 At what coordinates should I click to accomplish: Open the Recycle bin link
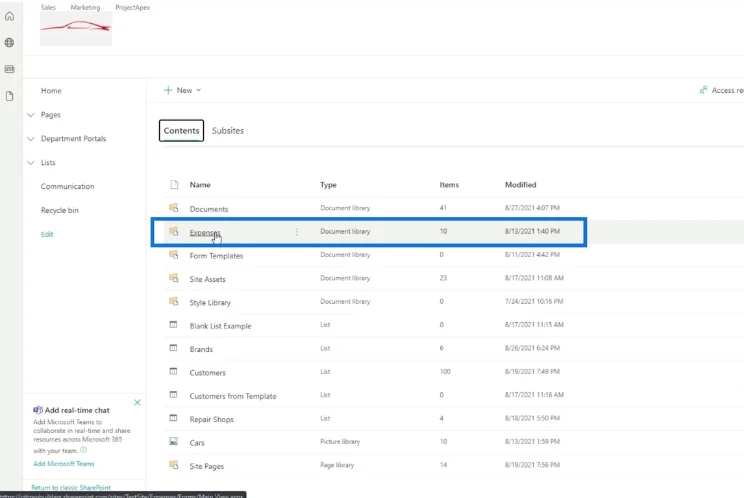(60, 210)
